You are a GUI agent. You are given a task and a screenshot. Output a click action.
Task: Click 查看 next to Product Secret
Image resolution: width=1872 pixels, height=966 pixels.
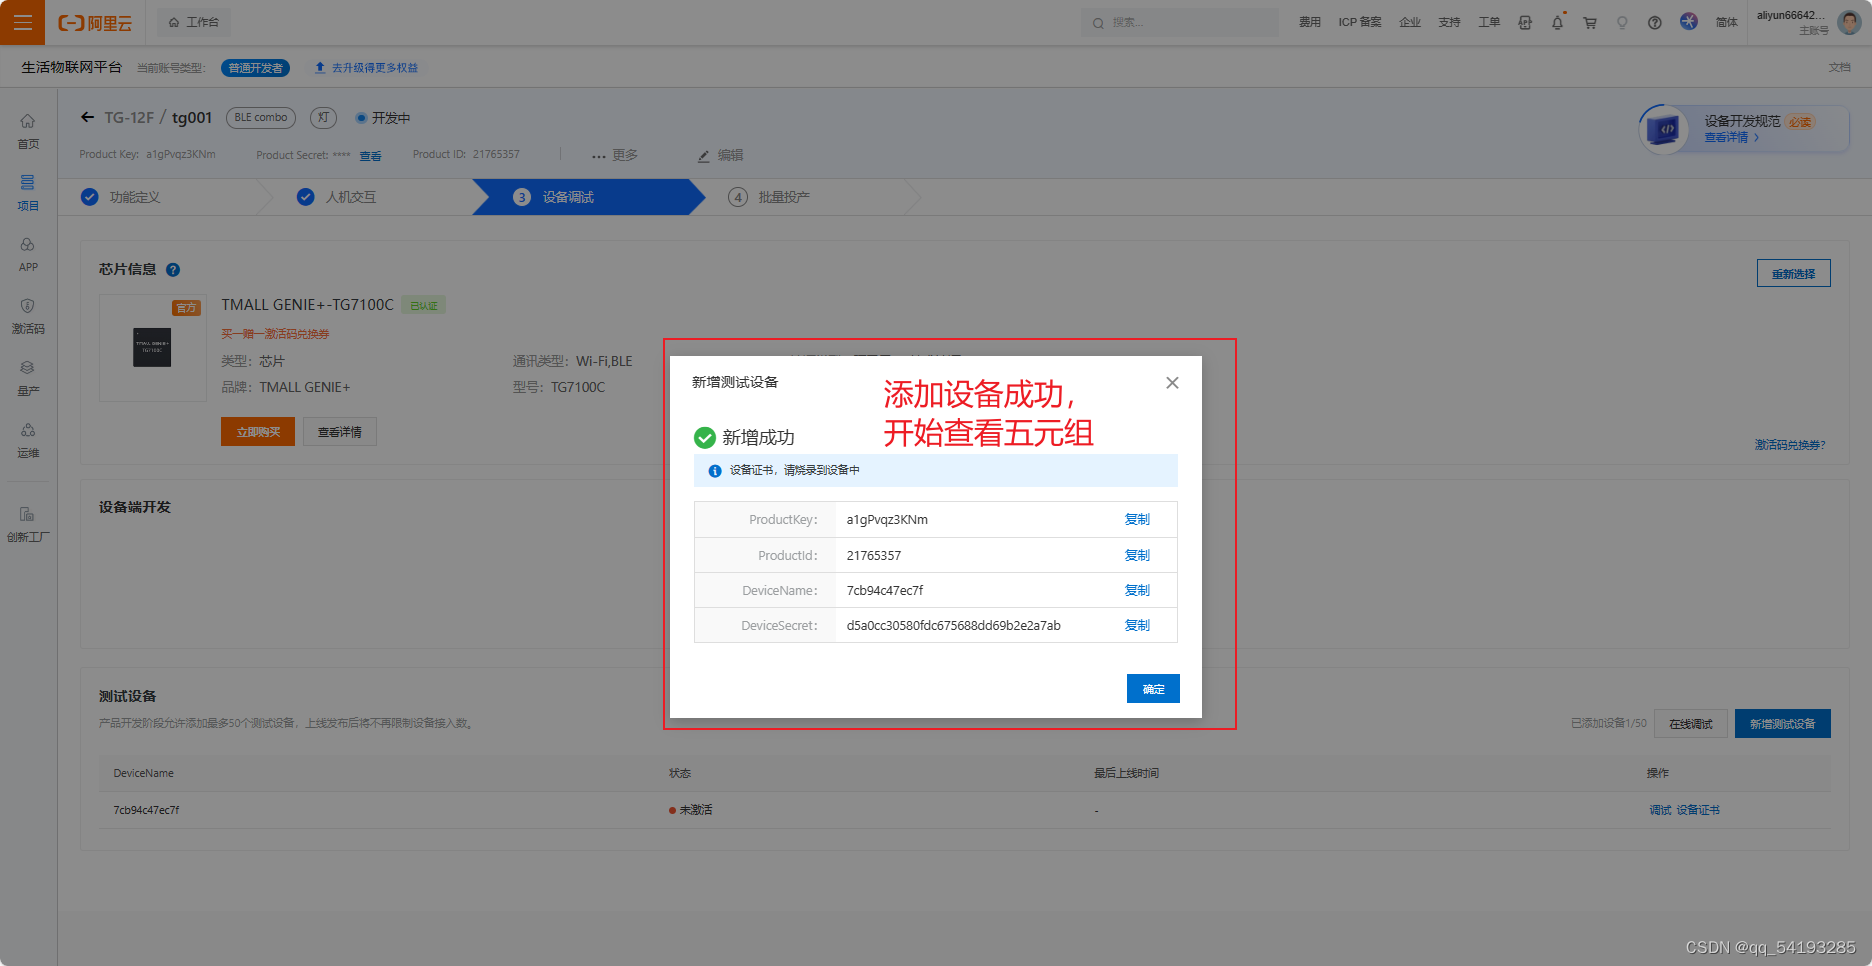point(370,156)
